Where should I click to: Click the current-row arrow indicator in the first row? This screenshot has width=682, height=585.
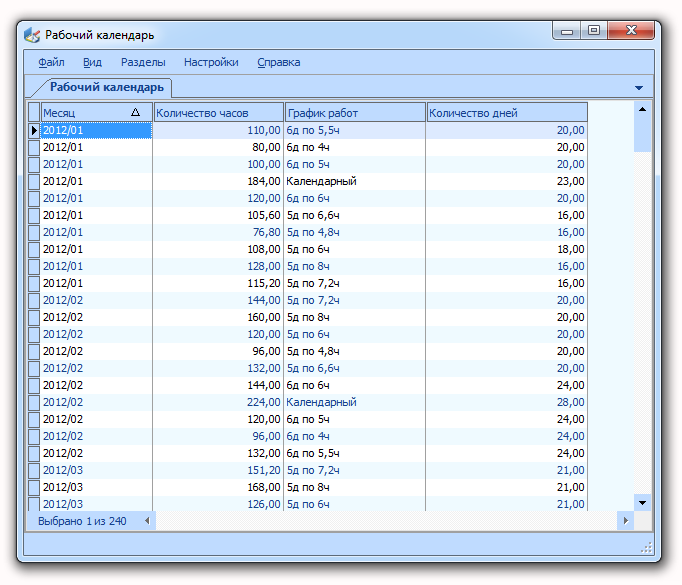(34, 130)
